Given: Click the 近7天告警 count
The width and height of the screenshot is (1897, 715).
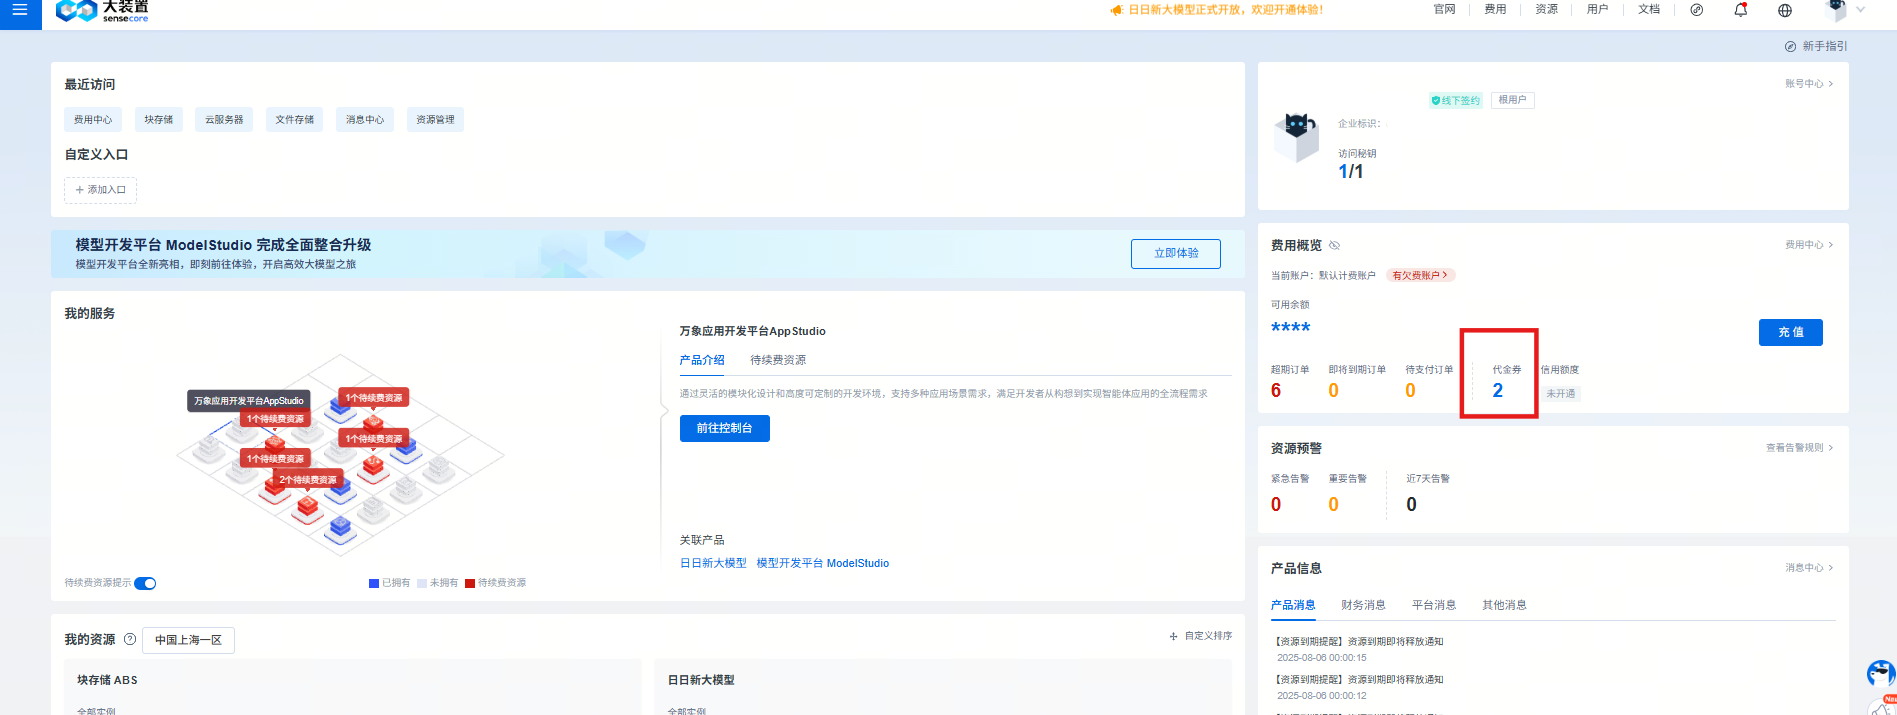Looking at the screenshot, I should 1412,505.
